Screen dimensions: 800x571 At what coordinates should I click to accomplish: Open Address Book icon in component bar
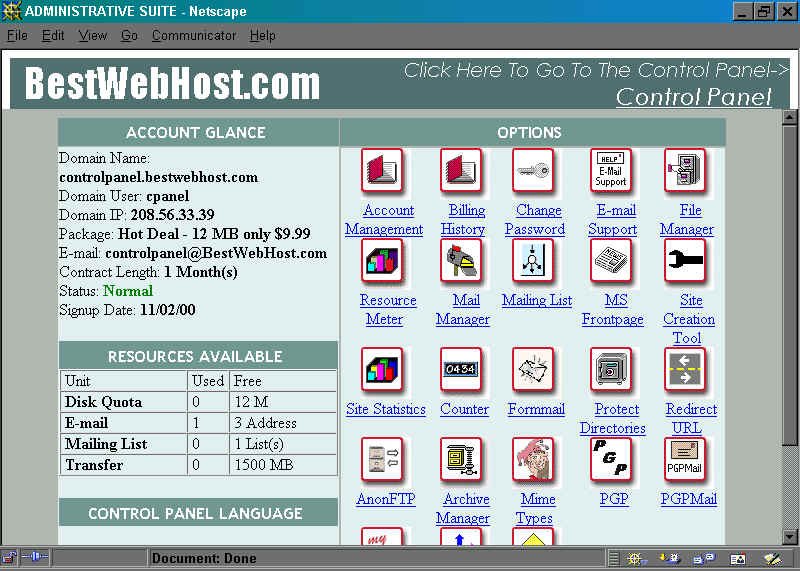coord(738,559)
